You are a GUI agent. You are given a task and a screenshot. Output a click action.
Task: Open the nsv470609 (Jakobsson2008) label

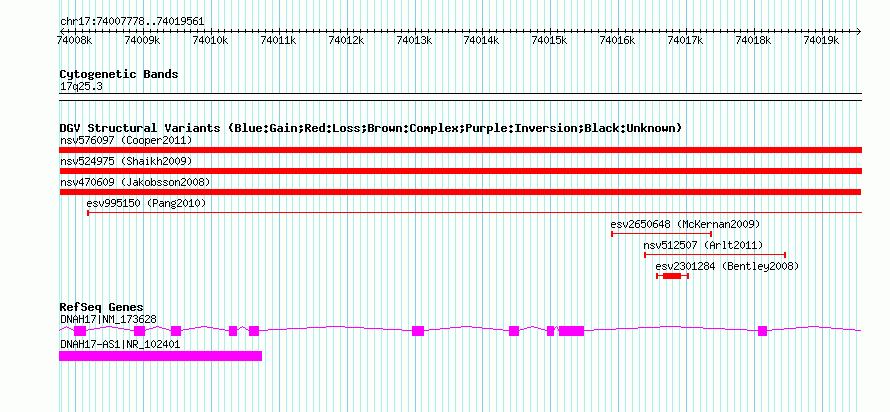[x=135, y=182]
